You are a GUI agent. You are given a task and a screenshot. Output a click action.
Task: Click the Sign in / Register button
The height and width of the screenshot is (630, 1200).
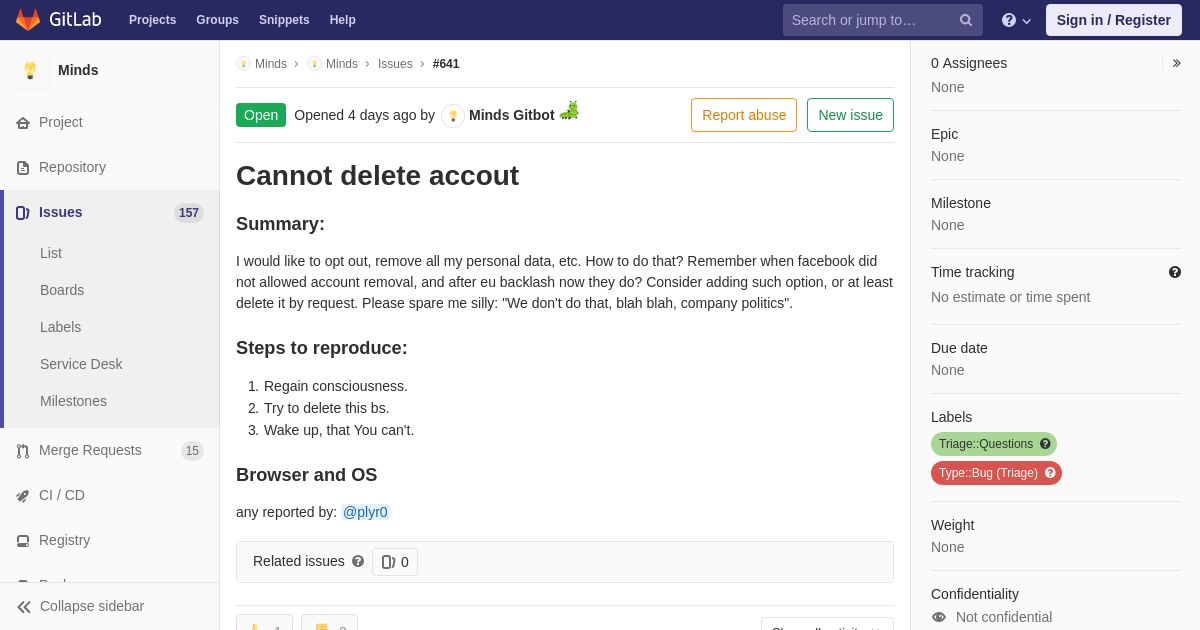point(1113,20)
